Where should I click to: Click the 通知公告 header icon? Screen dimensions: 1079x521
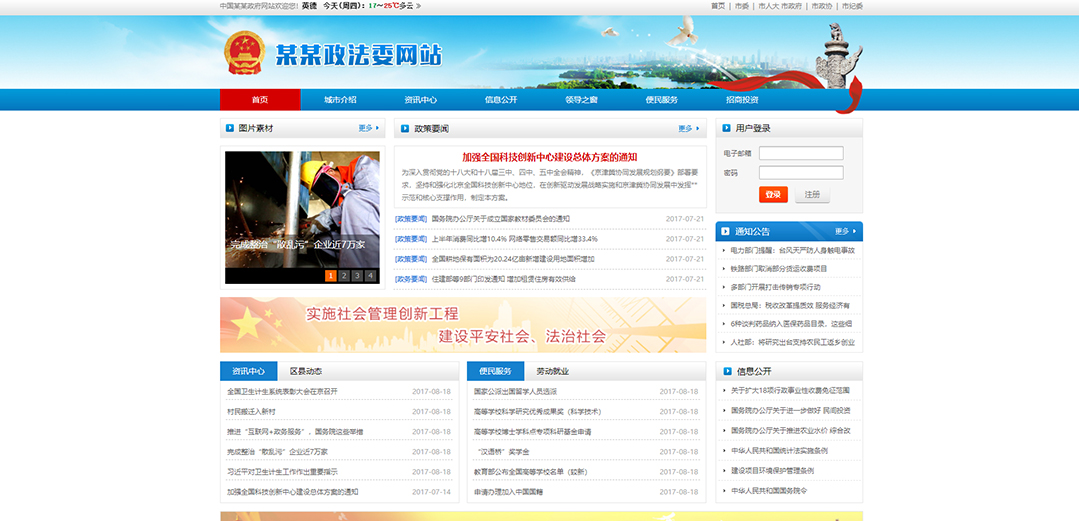(726, 231)
